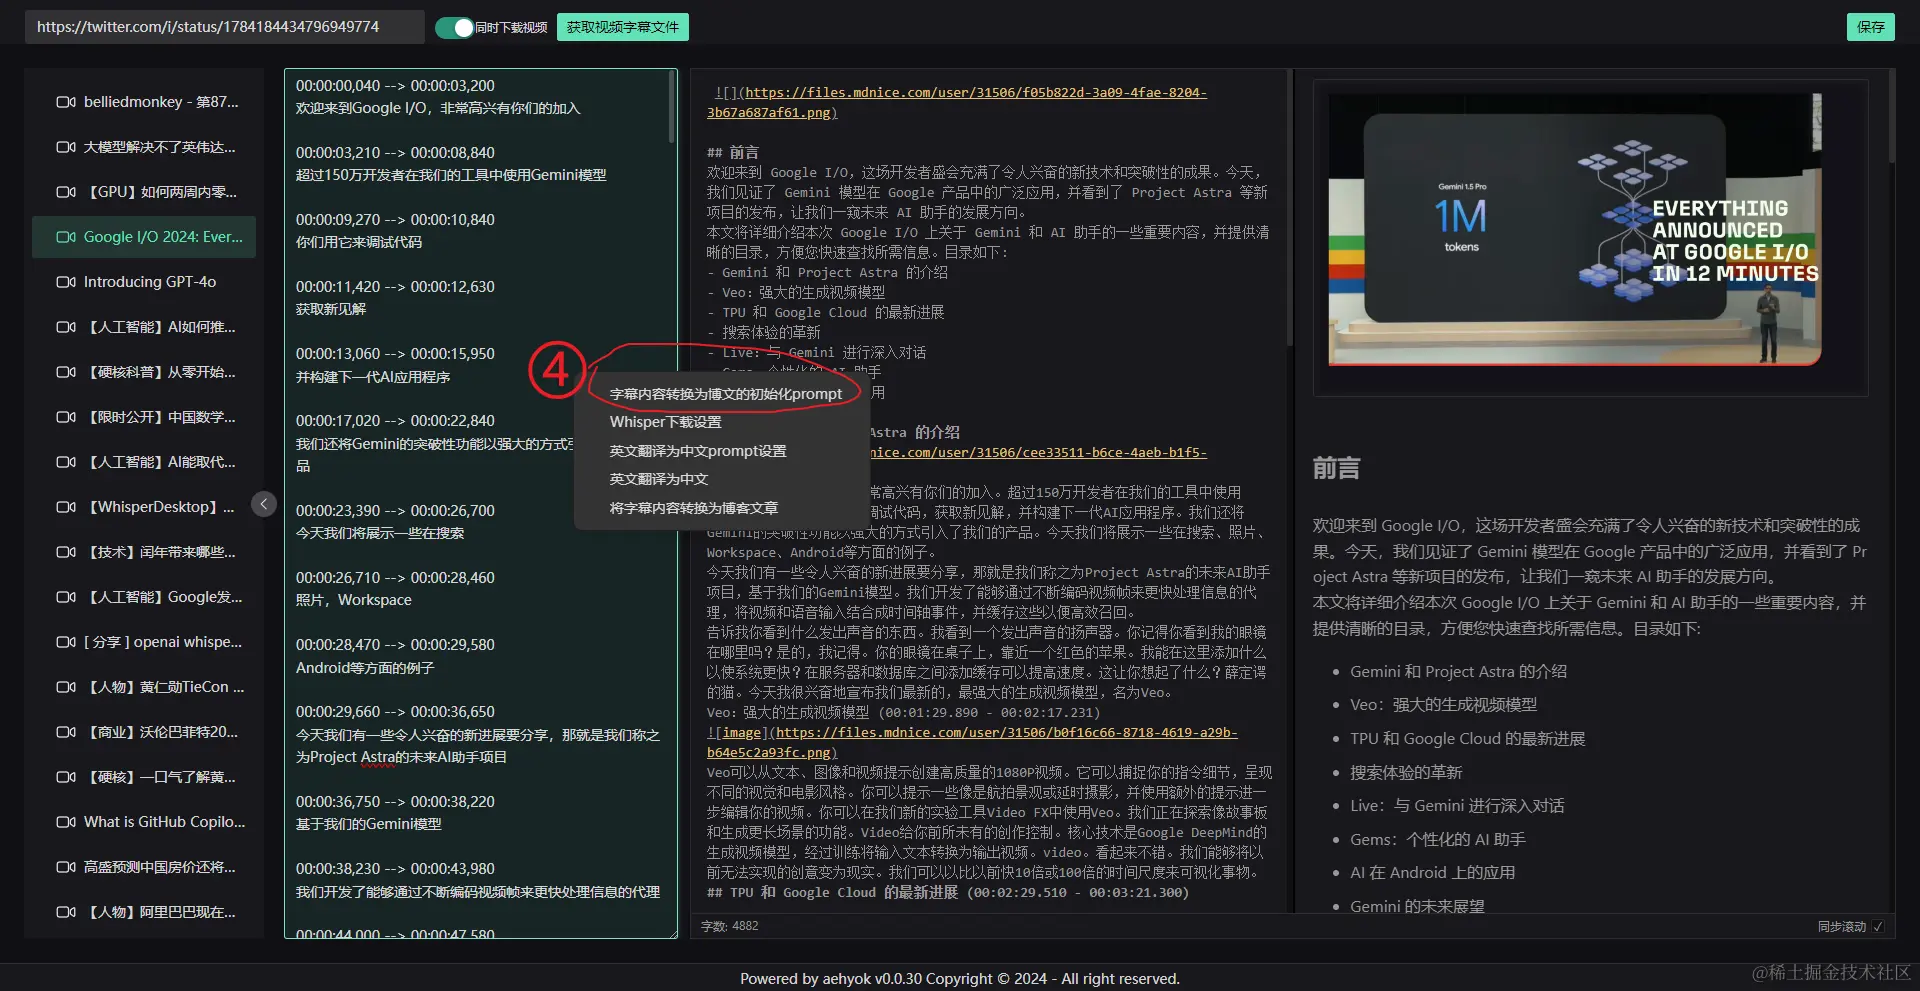Click subtitle line 你们用它来调试代码
The height and width of the screenshot is (991, 1920).
click(x=359, y=242)
